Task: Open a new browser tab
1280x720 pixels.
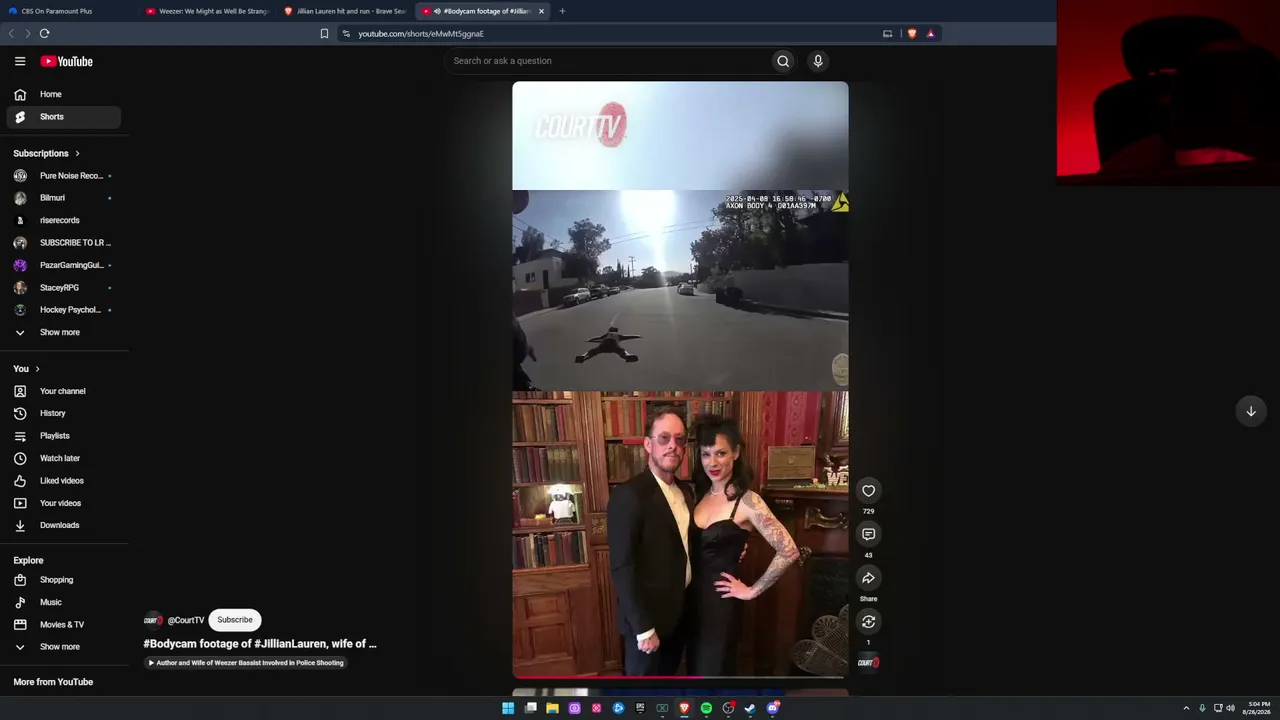Action: [562, 11]
